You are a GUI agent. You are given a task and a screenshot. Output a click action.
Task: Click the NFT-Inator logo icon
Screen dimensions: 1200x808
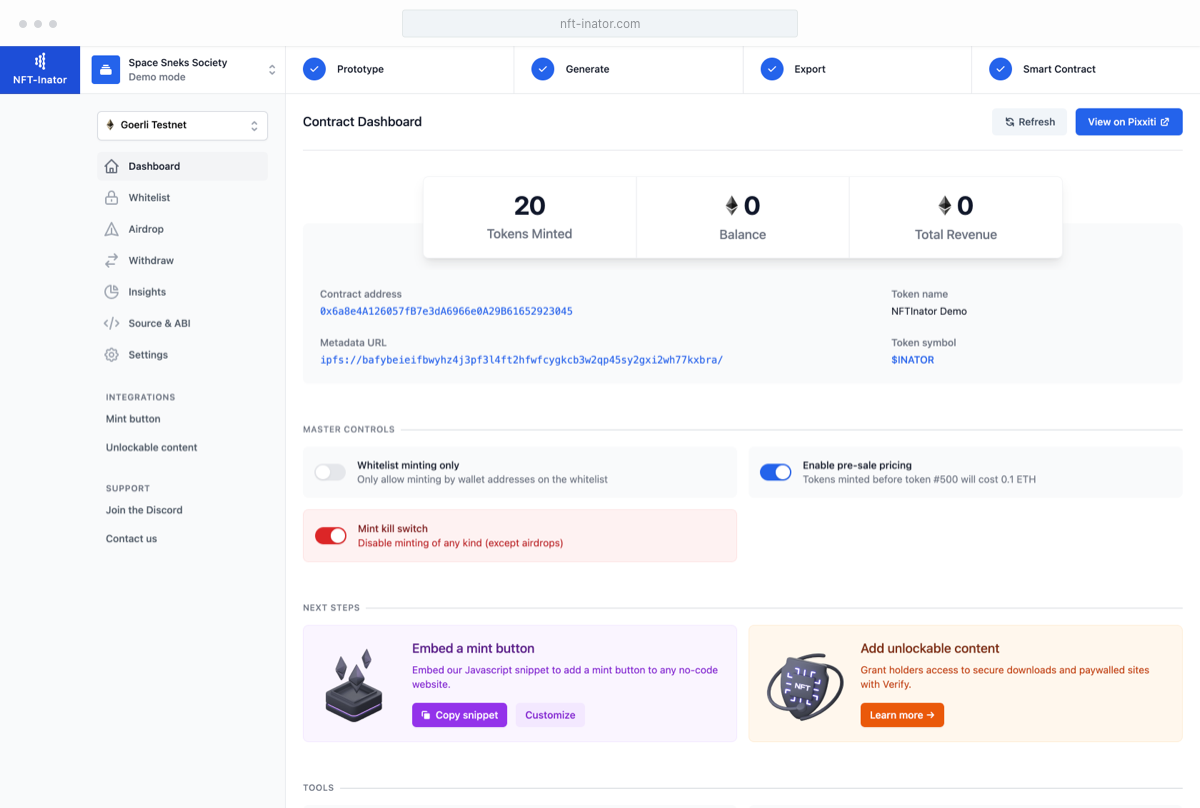pos(40,62)
